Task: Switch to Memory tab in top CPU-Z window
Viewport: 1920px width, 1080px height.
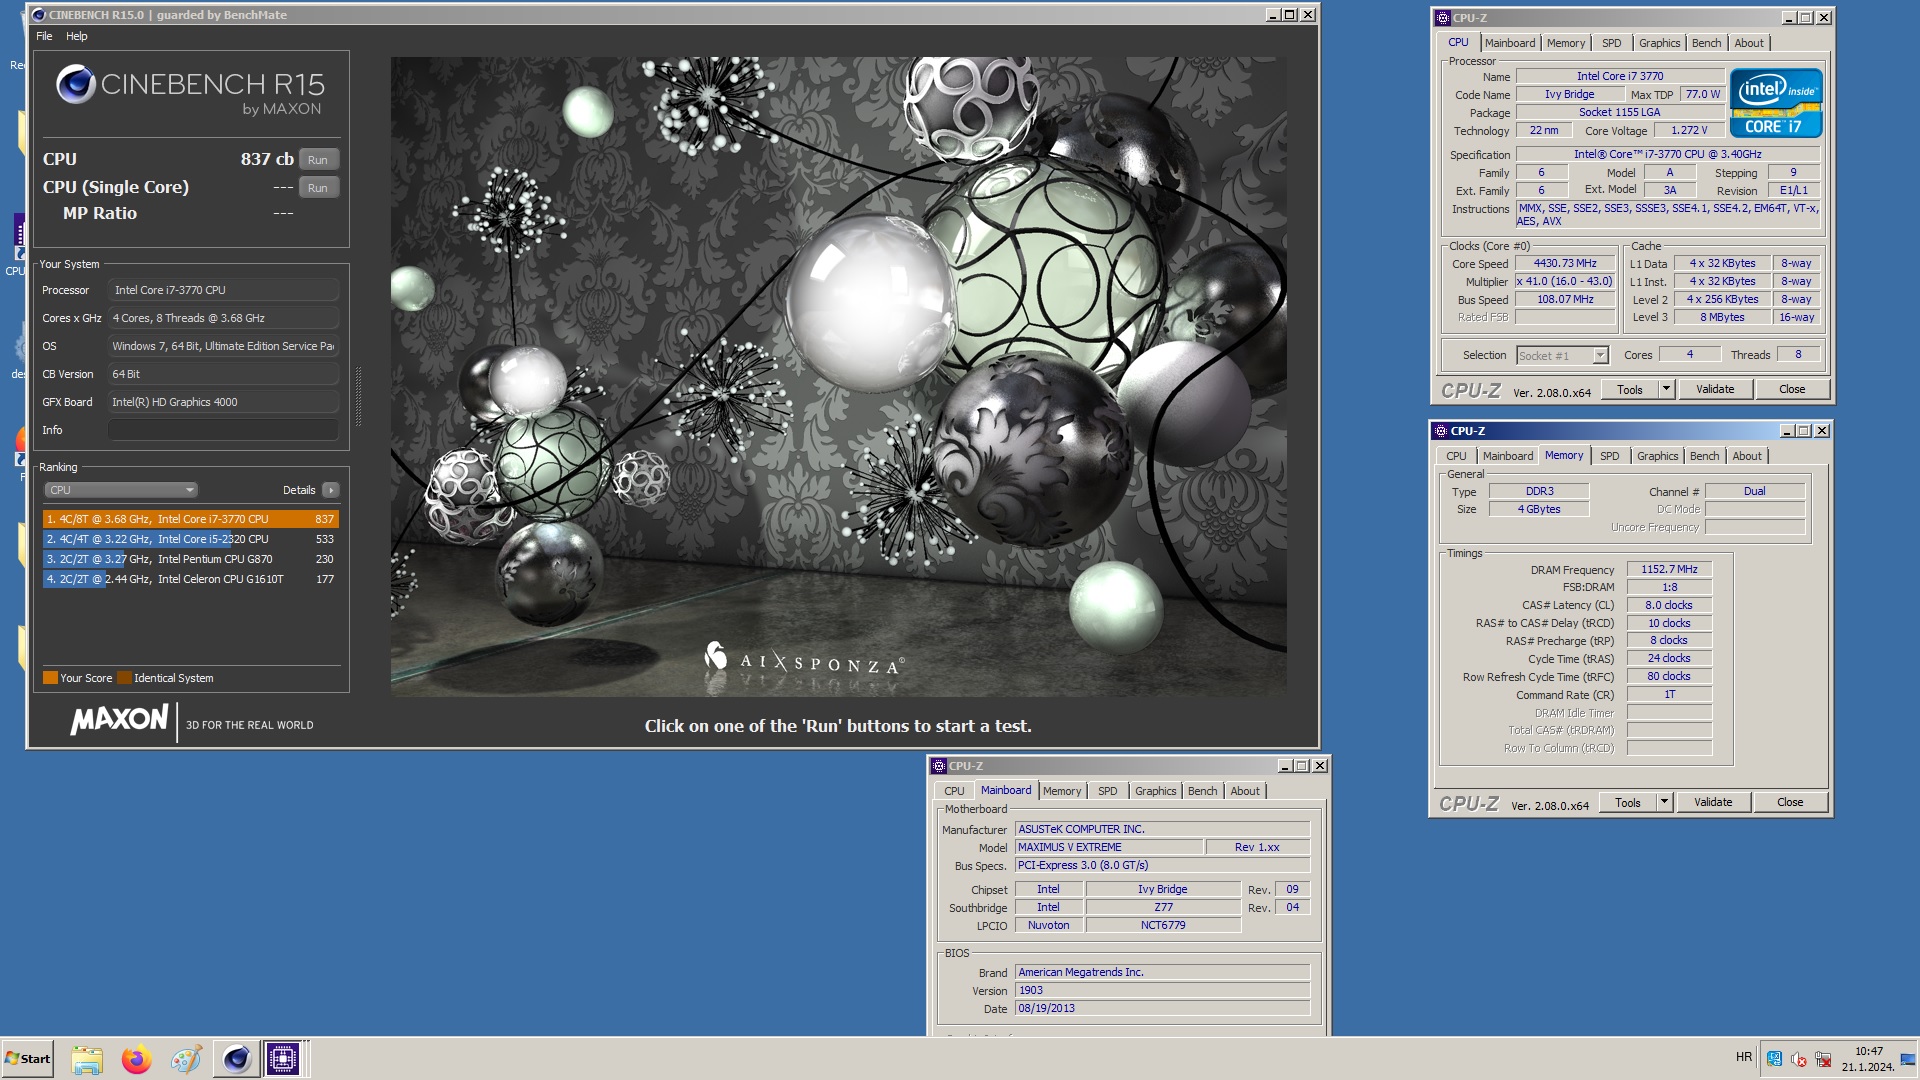Action: click(1565, 43)
